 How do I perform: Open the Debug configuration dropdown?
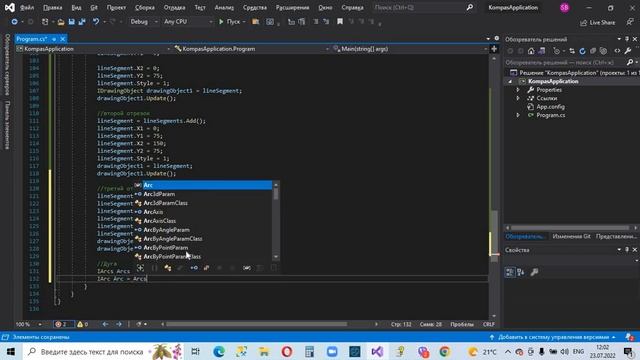(x=144, y=22)
